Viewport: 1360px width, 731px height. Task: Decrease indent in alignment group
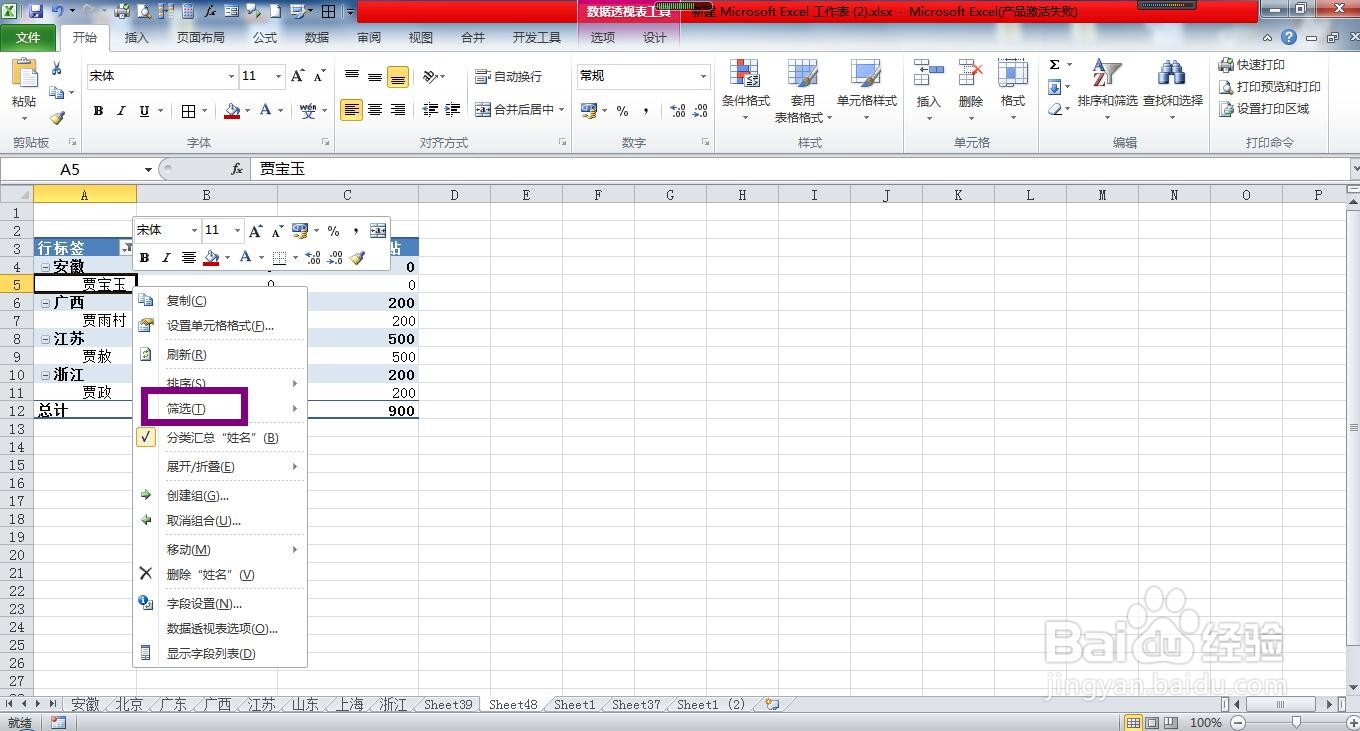point(431,110)
